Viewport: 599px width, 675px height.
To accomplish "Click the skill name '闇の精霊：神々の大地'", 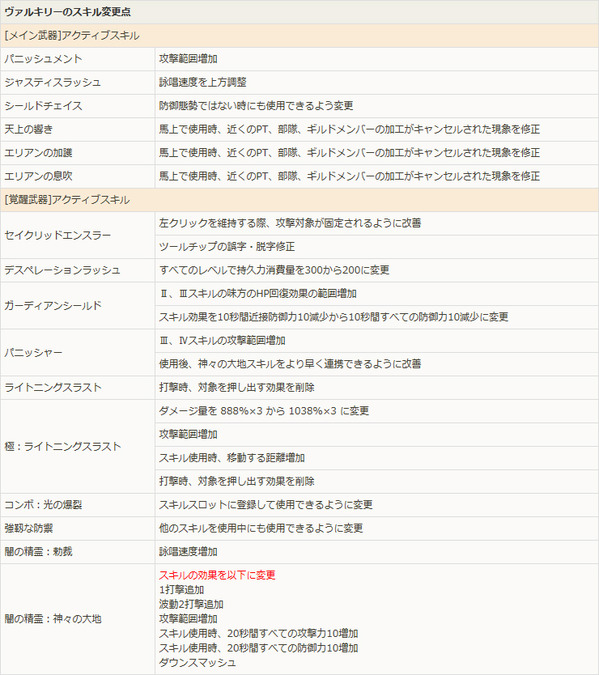I will 53,619.
